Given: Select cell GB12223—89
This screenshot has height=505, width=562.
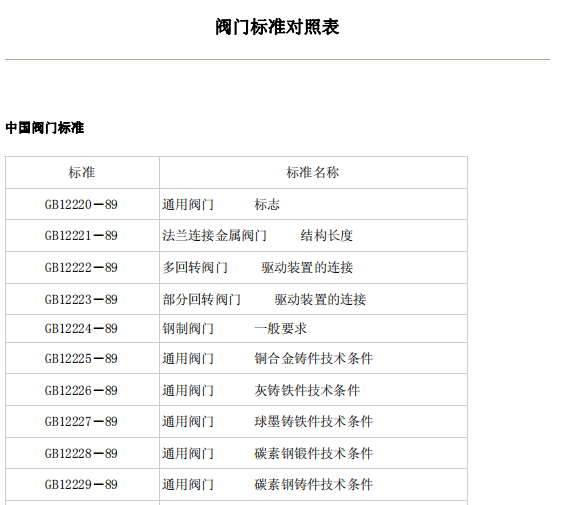Looking at the screenshot, I should (81, 300).
